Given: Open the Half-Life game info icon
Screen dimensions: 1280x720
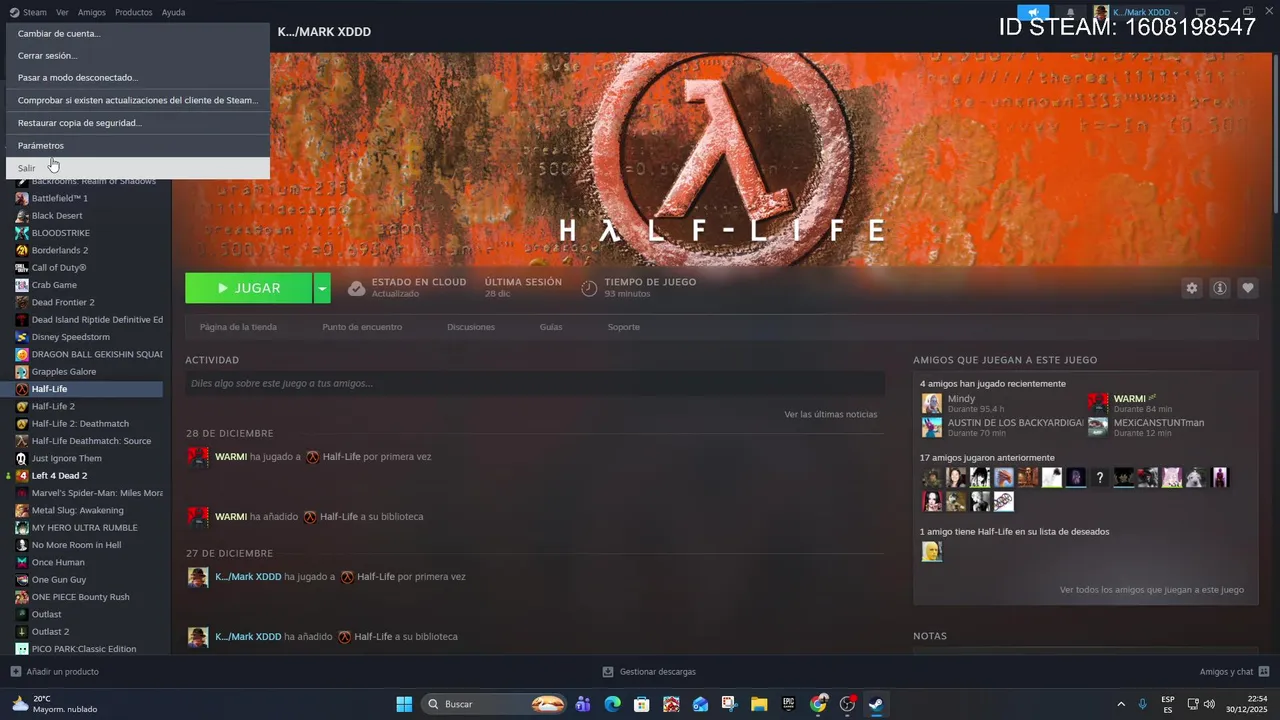Looking at the screenshot, I should [1220, 288].
